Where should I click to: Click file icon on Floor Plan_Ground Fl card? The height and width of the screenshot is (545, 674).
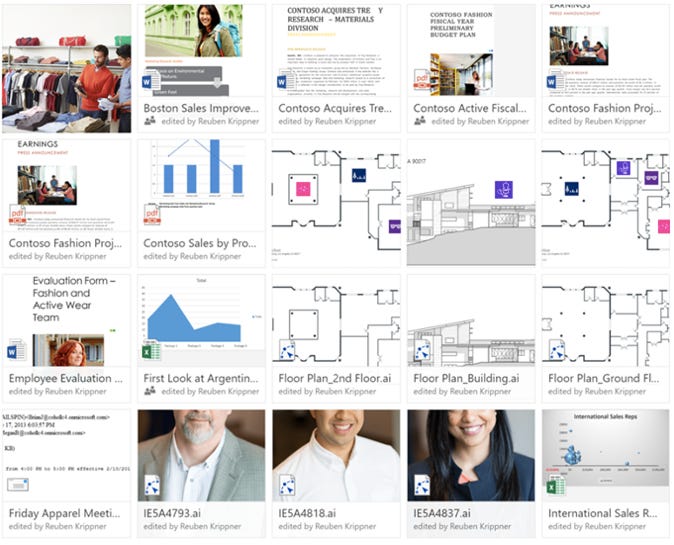557,350
